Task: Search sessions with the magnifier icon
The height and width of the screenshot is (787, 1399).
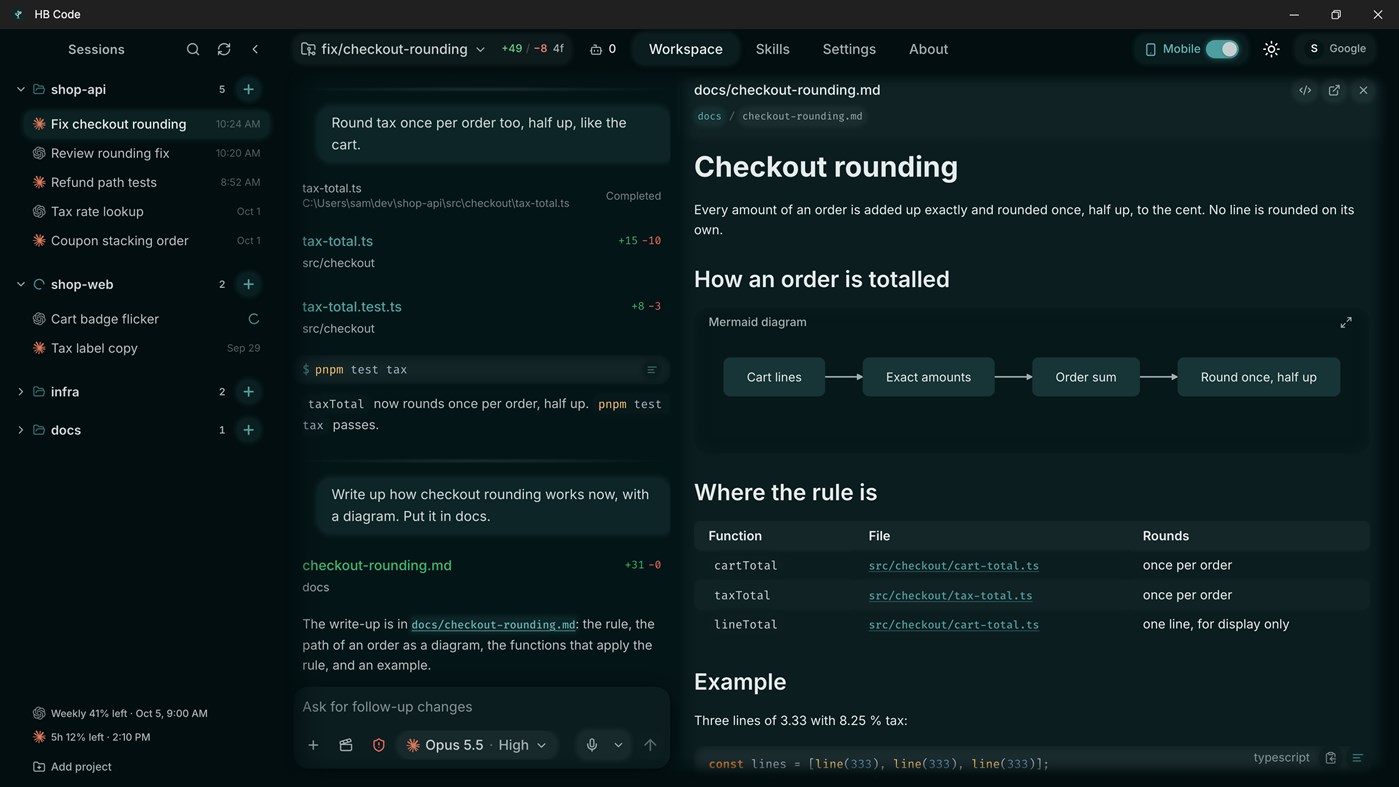Action: pyautogui.click(x=193, y=49)
